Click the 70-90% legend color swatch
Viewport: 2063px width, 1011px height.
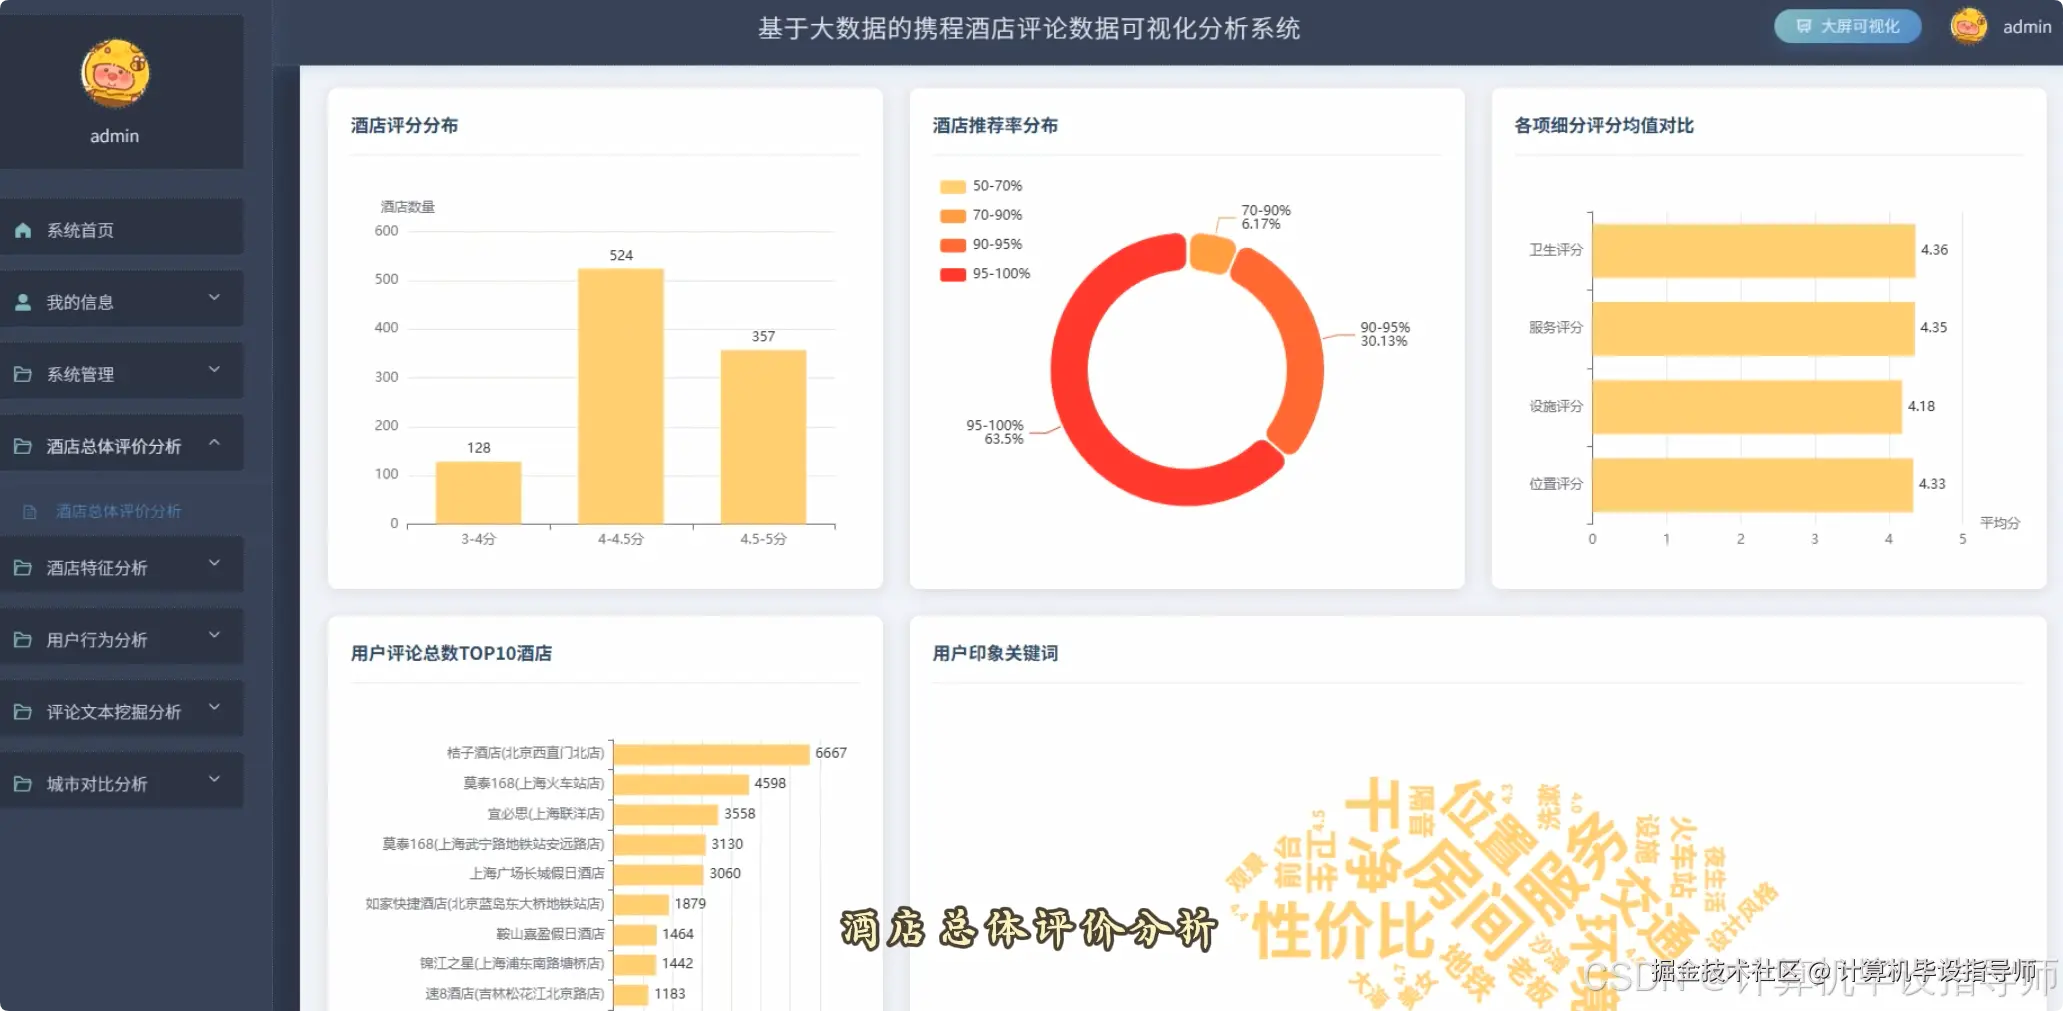tap(953, 216)
